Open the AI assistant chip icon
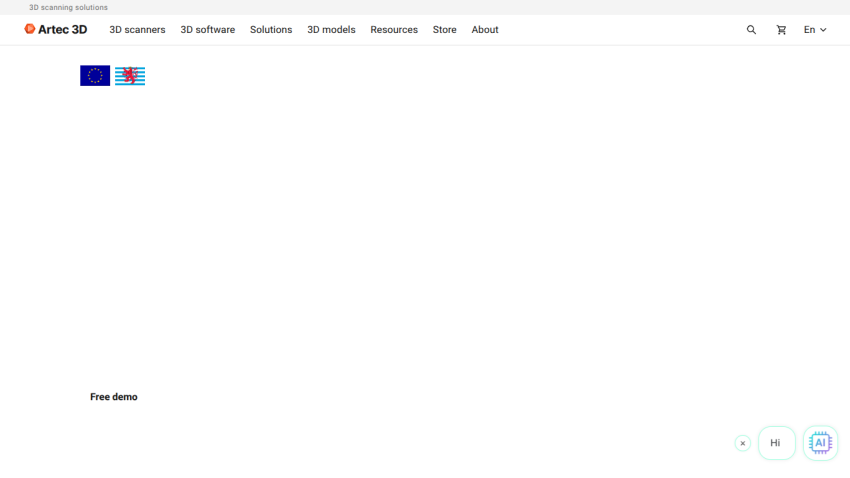This screenshot has height=478, width=850. (x=820, y=443)
